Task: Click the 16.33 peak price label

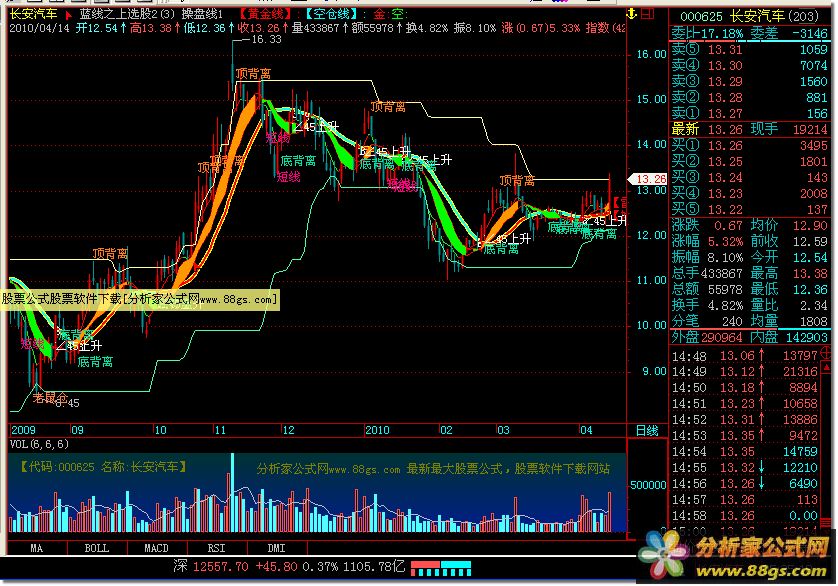Action: tap(264, 40)
